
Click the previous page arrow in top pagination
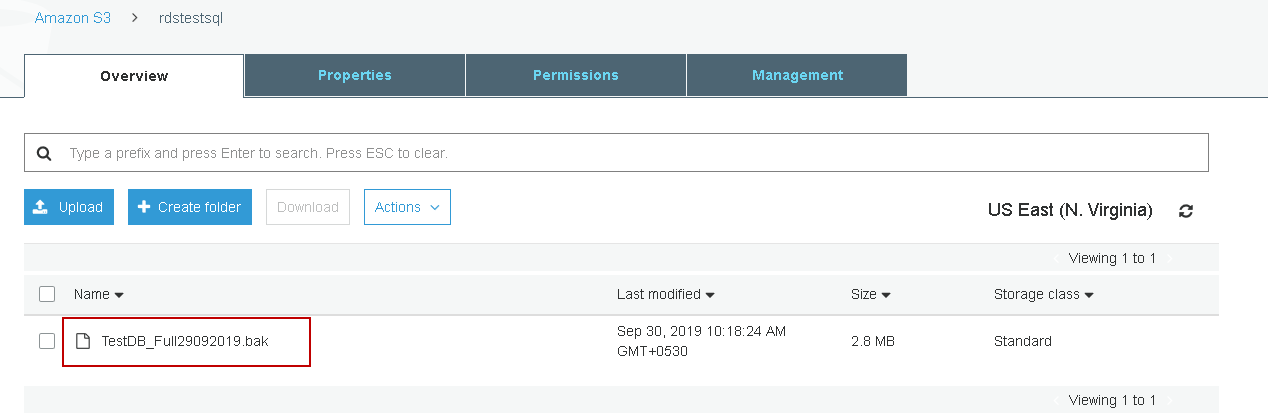pos(1056,259)
